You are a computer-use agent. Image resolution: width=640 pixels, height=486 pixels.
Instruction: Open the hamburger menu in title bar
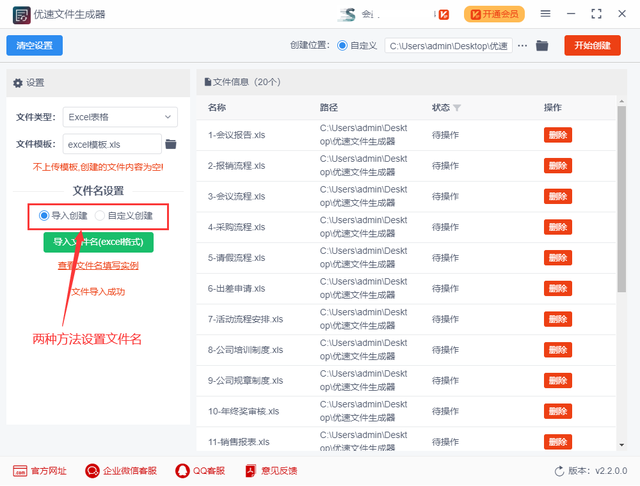pyautogui.click(x=573, y=14)
